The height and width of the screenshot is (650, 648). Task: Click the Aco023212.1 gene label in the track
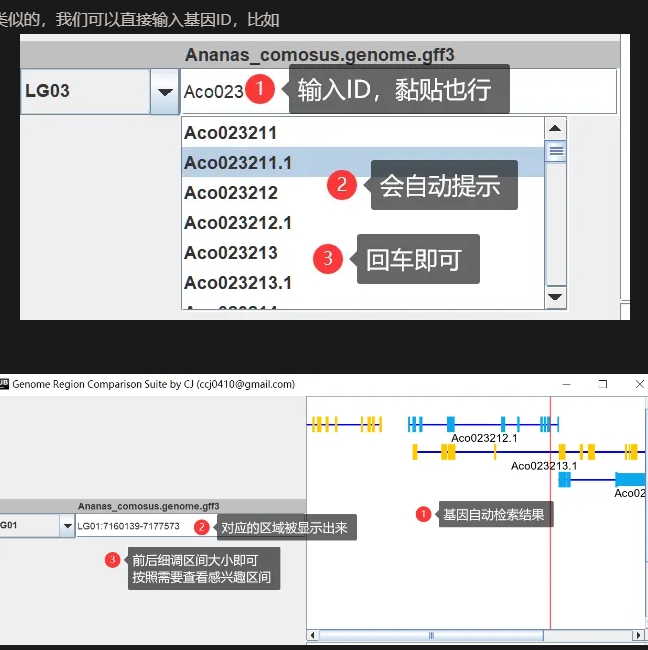point(484,438)
